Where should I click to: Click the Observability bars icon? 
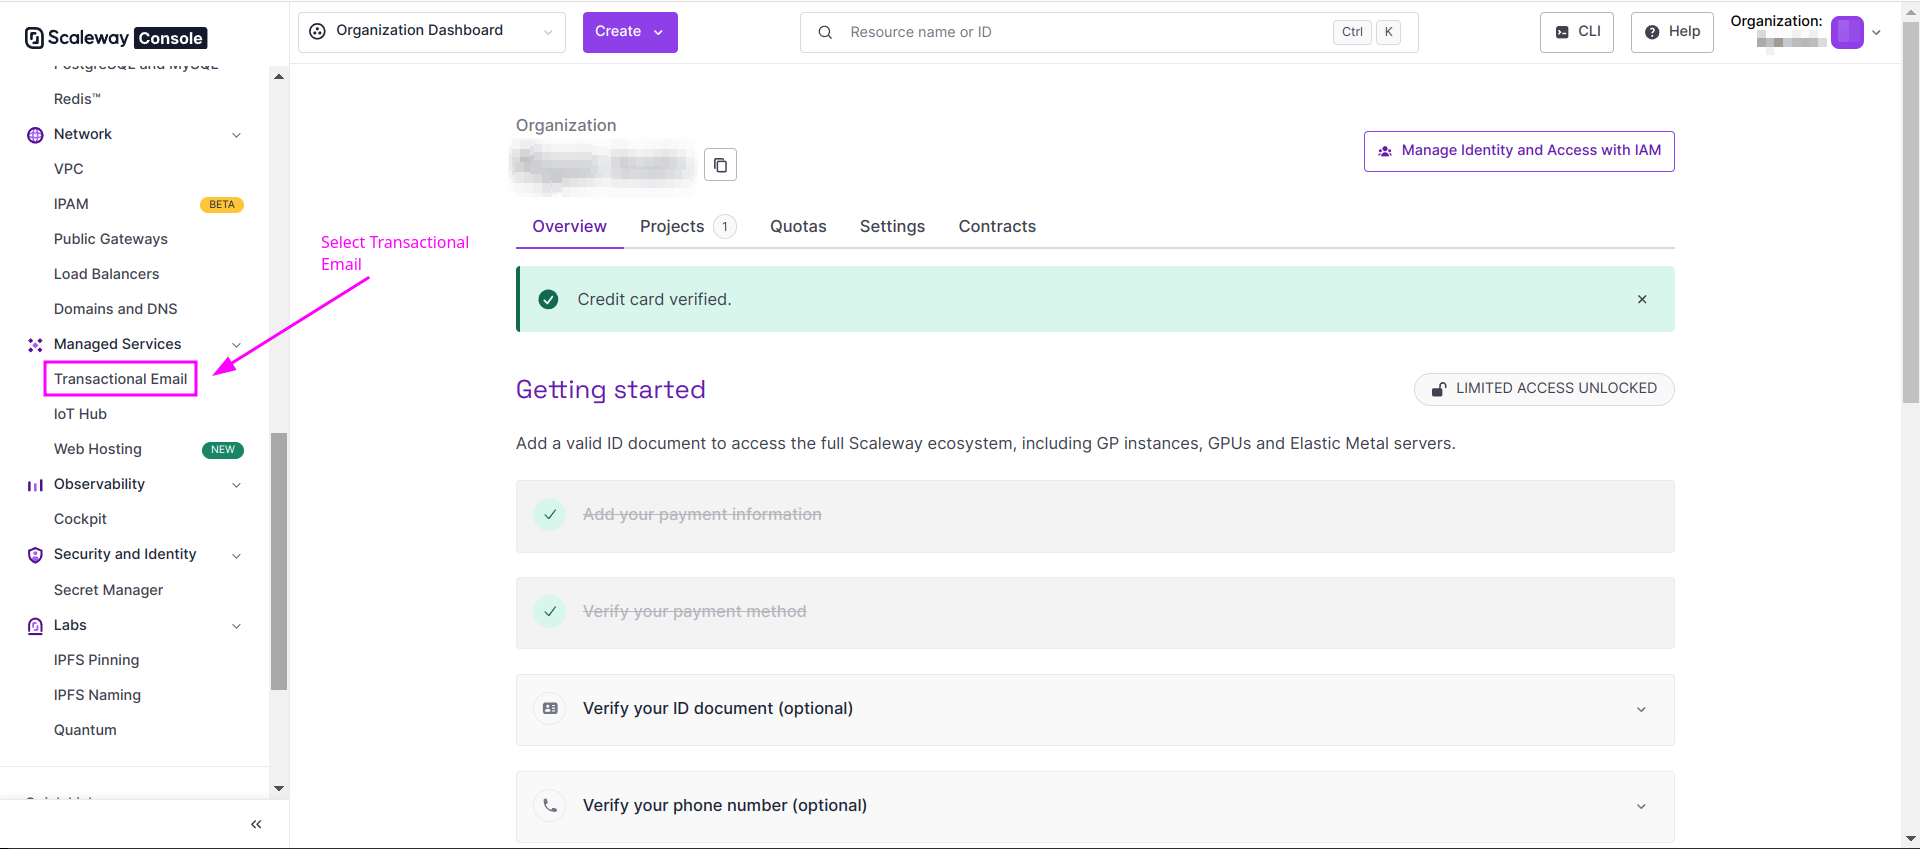(35, 485)
